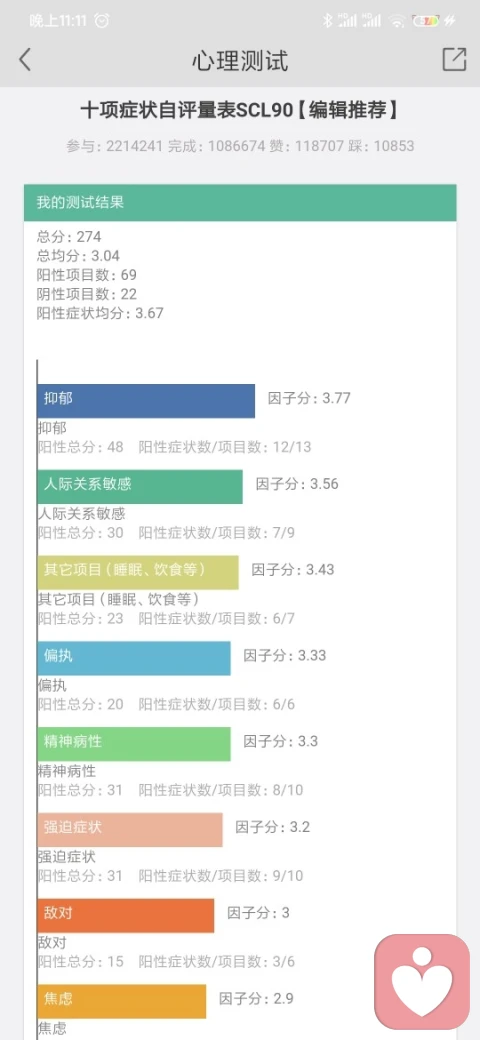Open the share icon at top right

tap(454, 59)
